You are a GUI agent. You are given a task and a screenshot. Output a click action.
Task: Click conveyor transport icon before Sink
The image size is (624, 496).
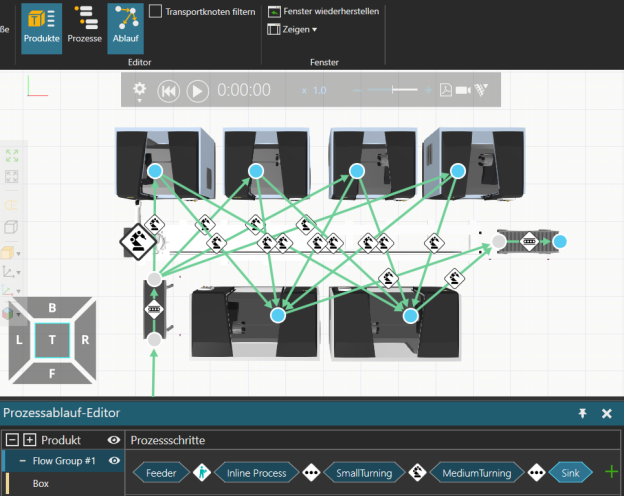(536, 473)
